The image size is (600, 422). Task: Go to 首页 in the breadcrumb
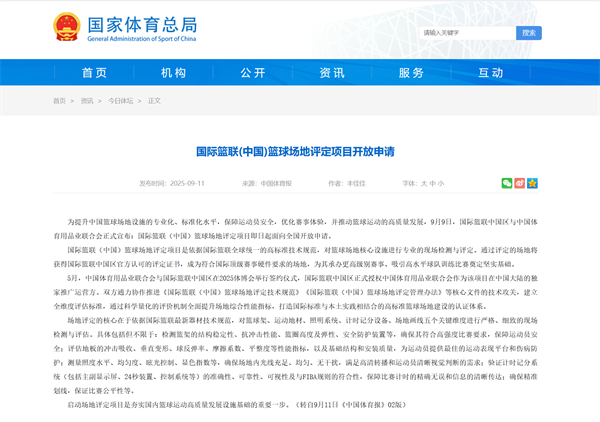(60, 101)
